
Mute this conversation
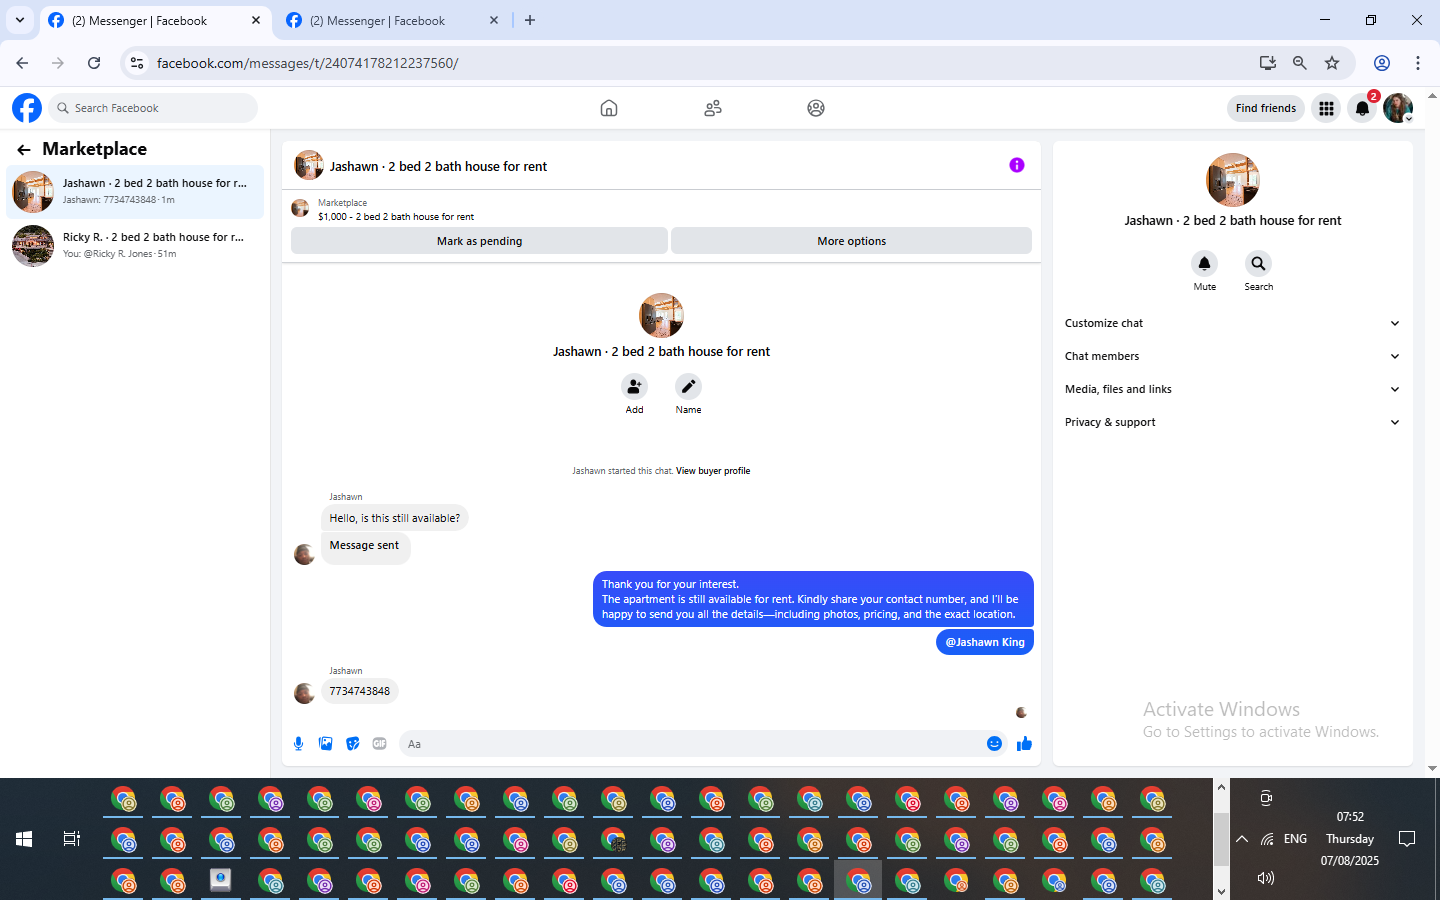(x=1205, y=263)
